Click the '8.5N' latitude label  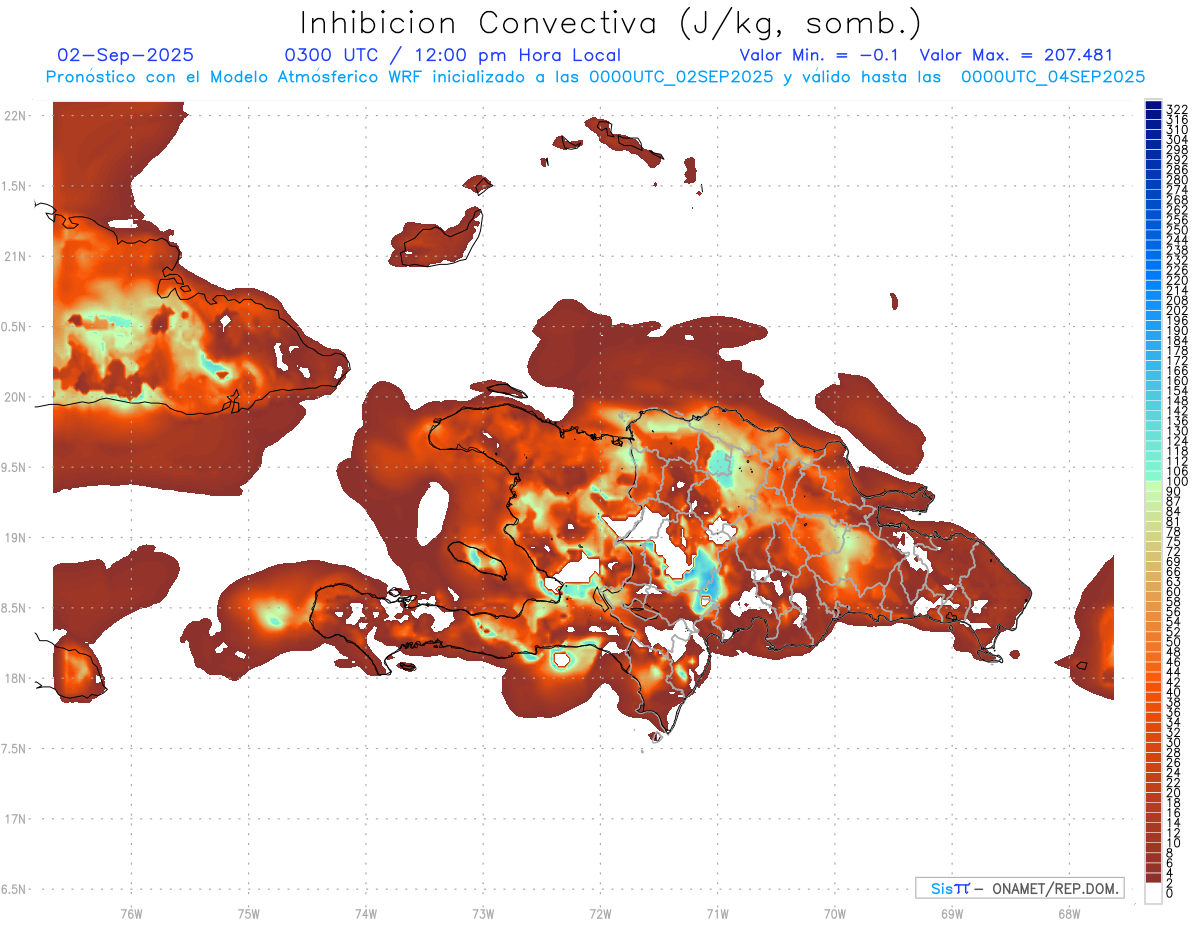point(15,608)
